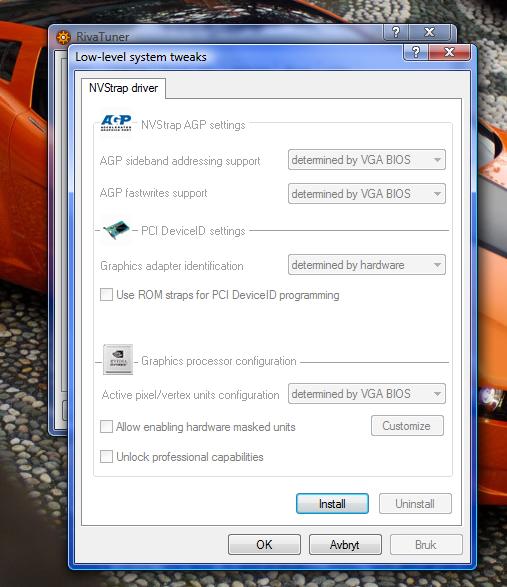Click the Customize button
This screenshot has height=587, width=507.
[407, 426]
